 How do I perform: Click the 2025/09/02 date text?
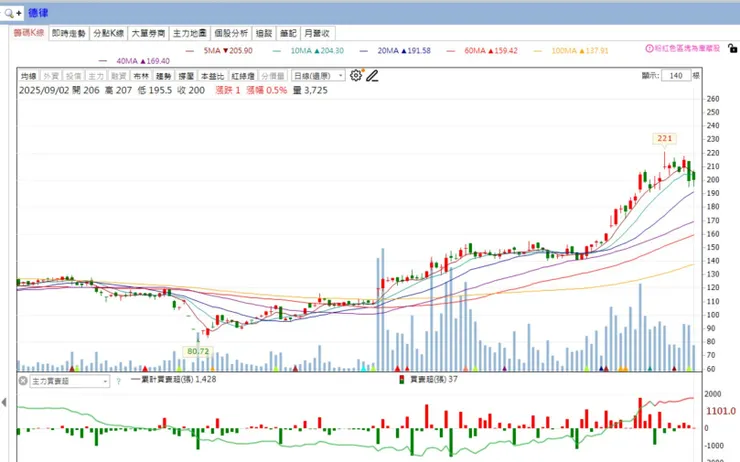(44, 90)
